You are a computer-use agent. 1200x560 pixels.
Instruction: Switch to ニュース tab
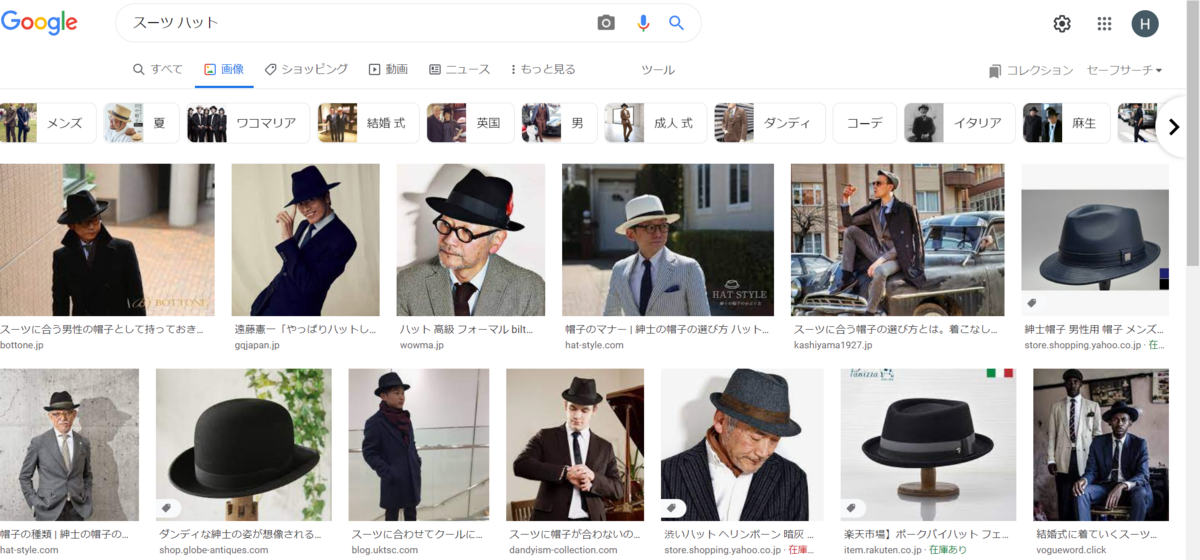tap(460, 69)
